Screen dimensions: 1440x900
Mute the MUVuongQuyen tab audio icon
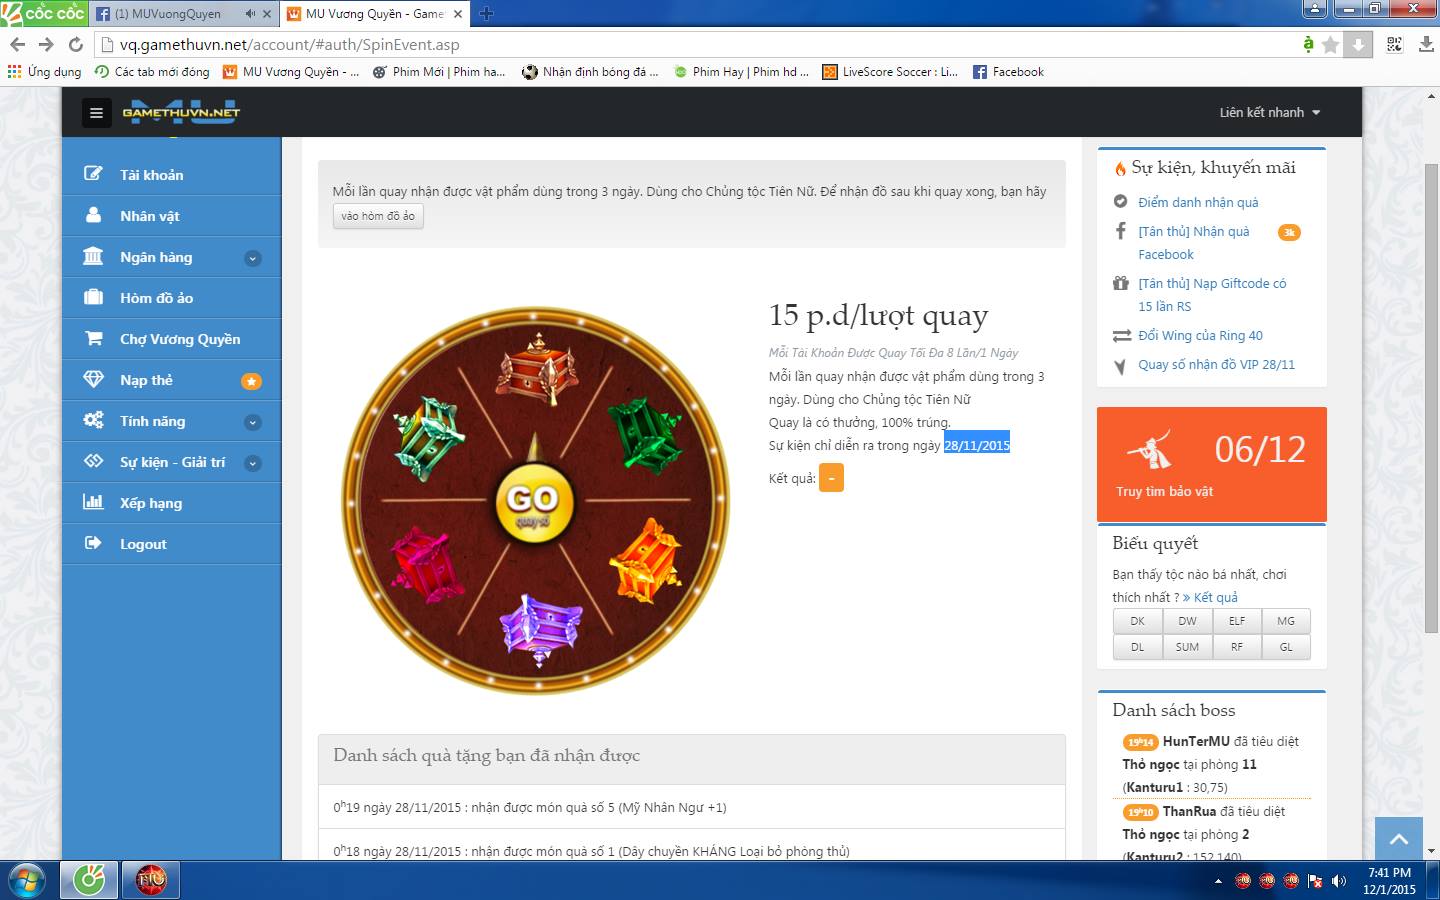[250, 14]
